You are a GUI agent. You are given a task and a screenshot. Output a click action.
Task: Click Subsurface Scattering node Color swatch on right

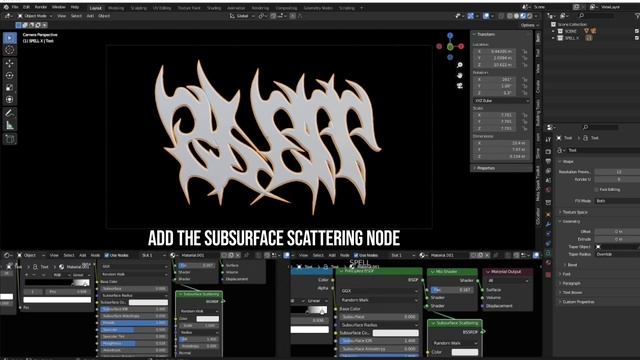[x=465, y=352]
